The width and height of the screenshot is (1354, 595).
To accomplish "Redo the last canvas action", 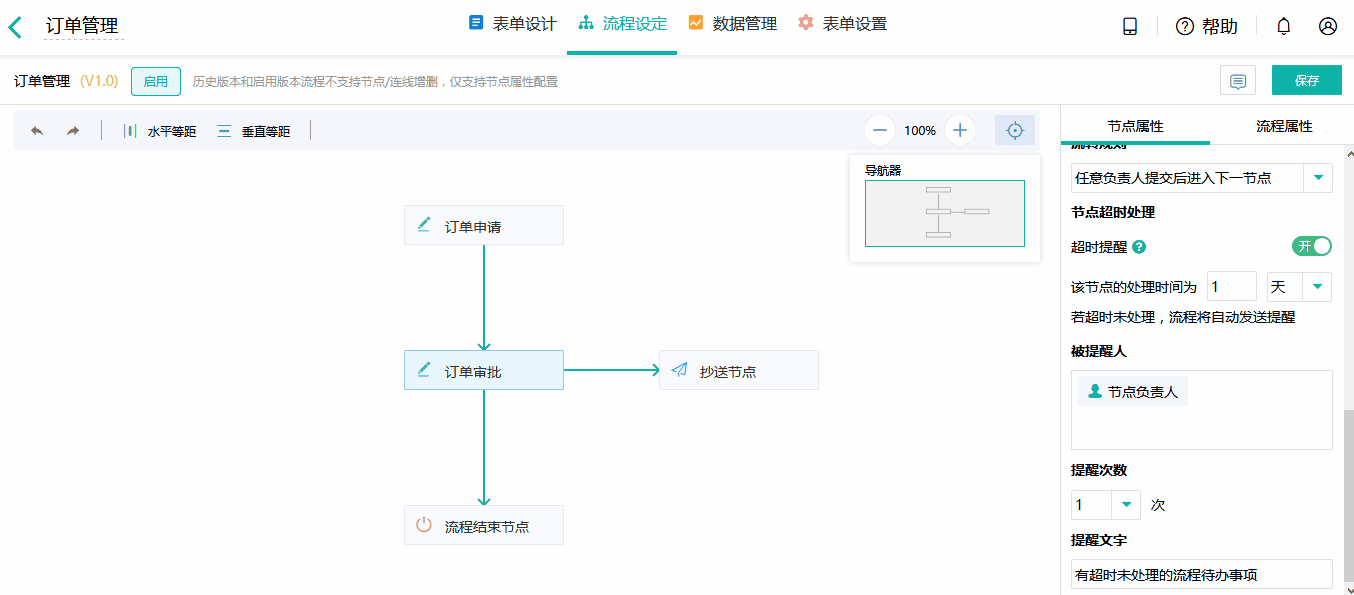I will [73, 131].
